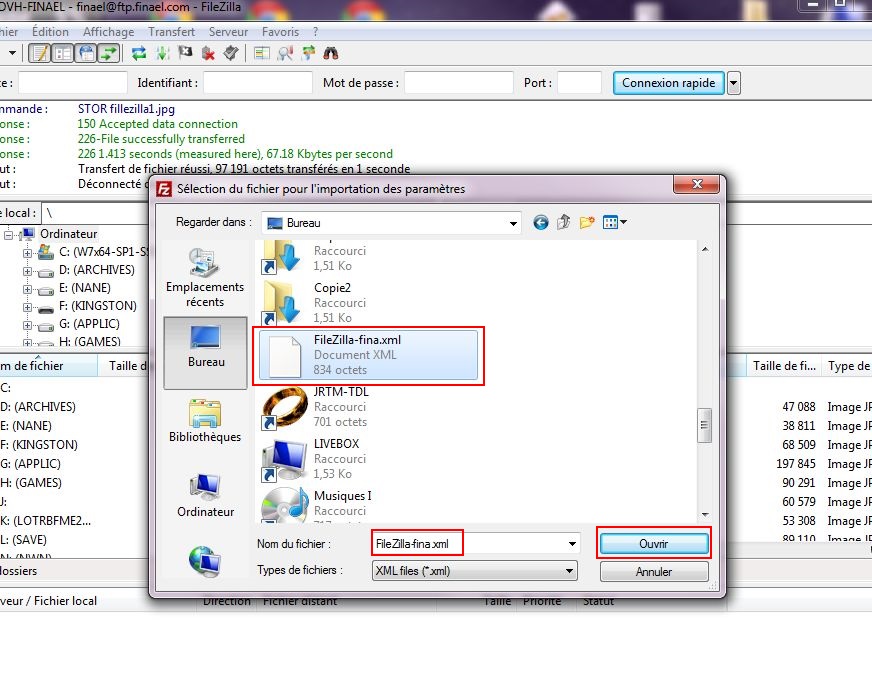Click the Ouvrir button

tap(654, 544)
